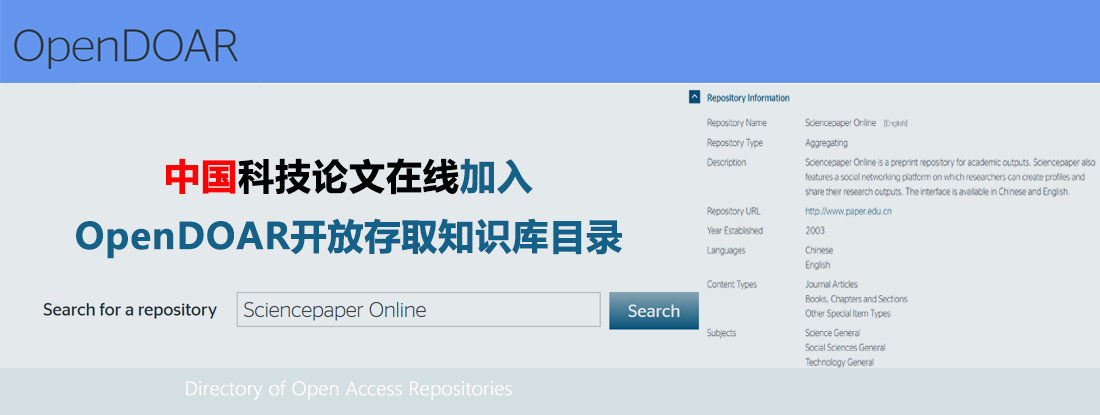Click the OpenDOAR开放存取知识库目录 heading line
Screen dimensions: 1100x415
tap(349, 237)
